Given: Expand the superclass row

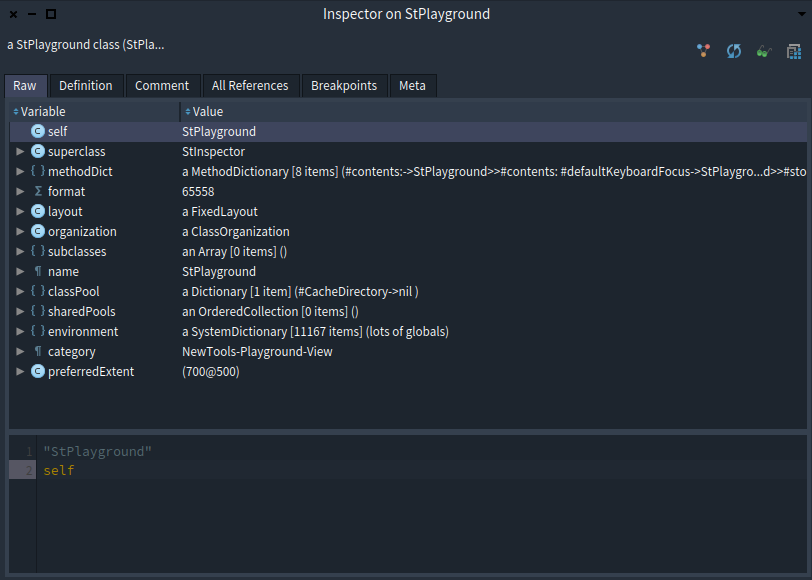Looking at the screenshot, I should (20, 151).
